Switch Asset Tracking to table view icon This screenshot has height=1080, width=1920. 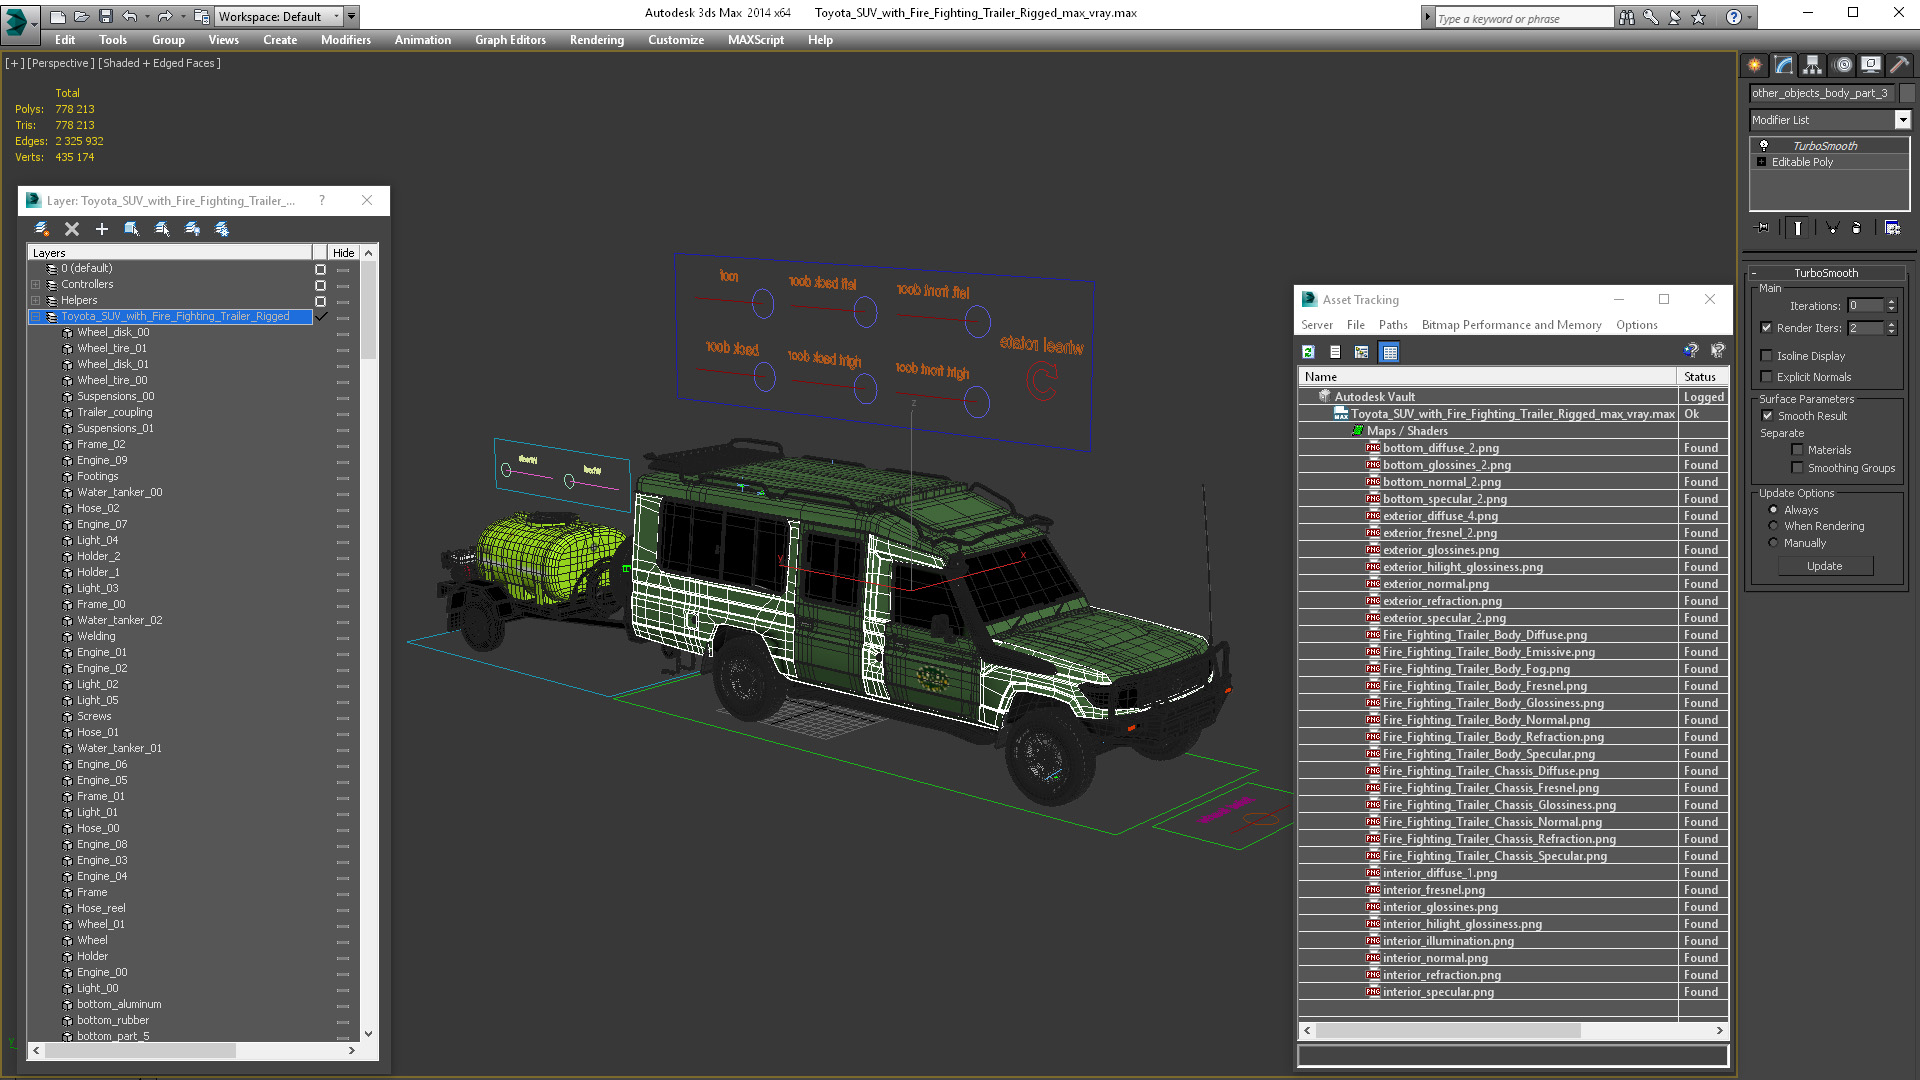coord(1390,352)
